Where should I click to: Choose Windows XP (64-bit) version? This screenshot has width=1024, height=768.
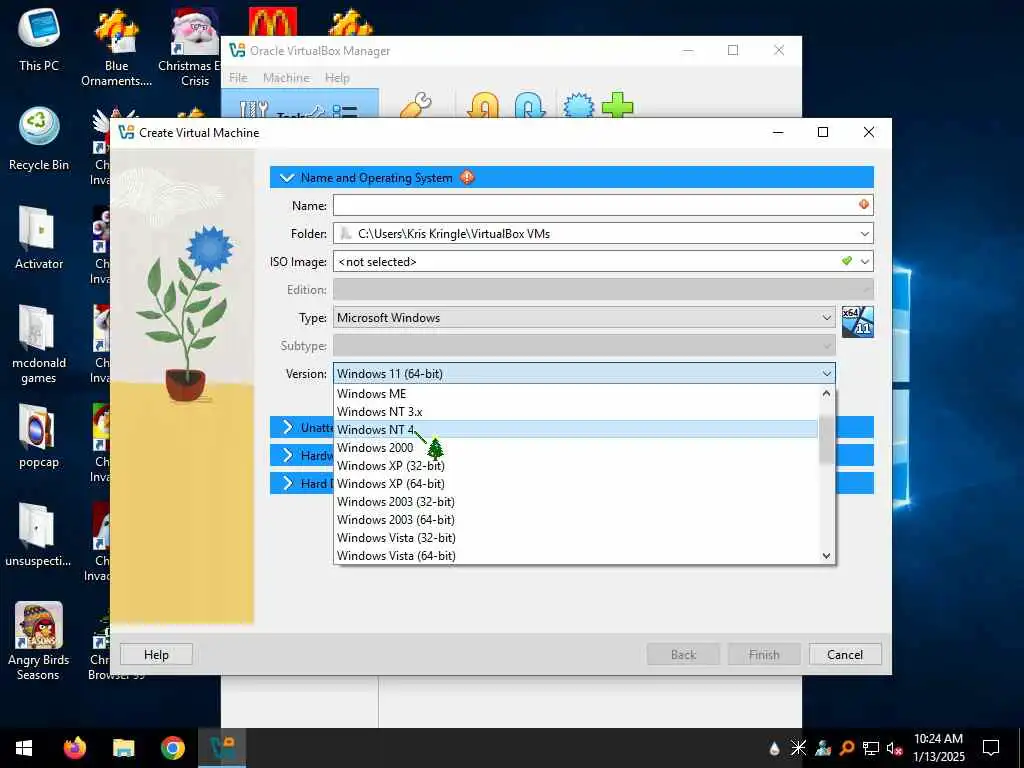point(576,484)
